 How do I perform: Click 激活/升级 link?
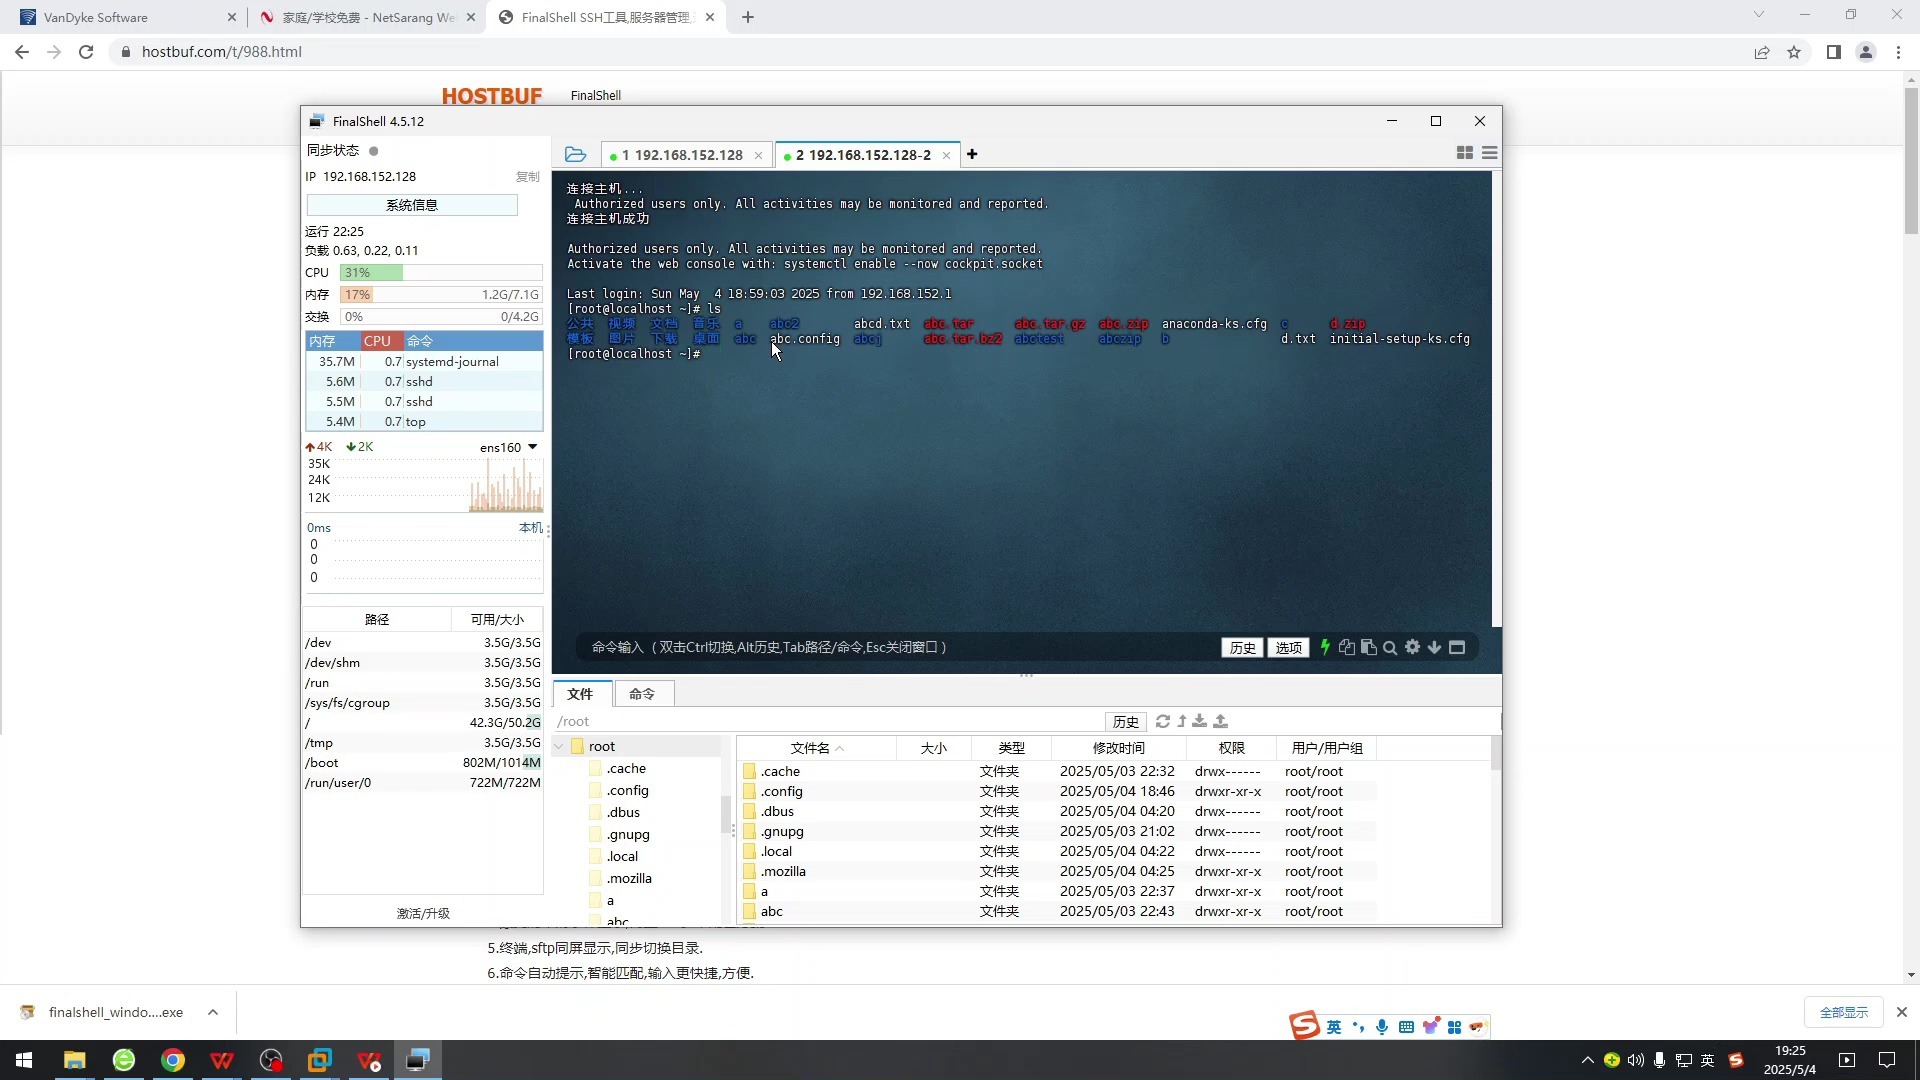(423, 914)
